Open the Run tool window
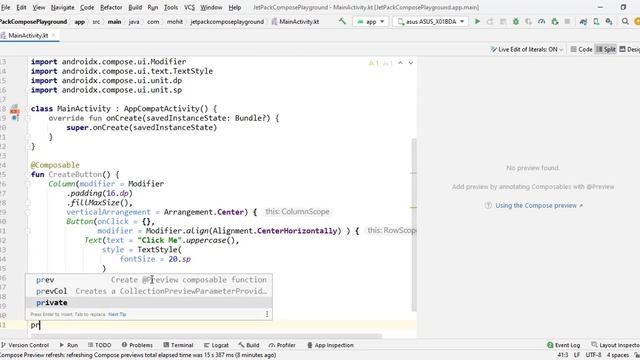This screenshot has width=640, height=360. click(69, 345)
